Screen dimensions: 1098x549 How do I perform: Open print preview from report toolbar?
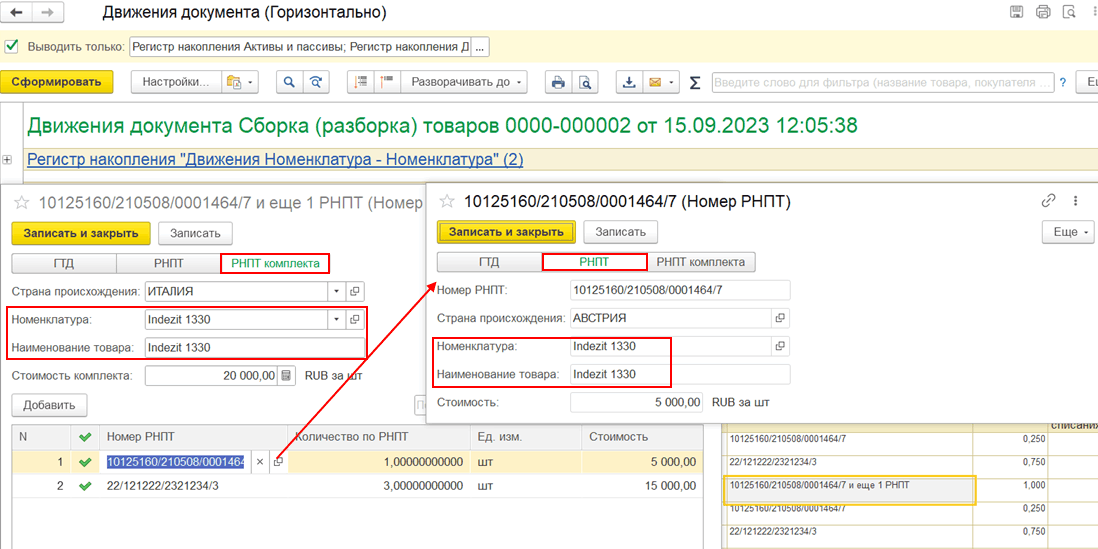click(585, 82)
